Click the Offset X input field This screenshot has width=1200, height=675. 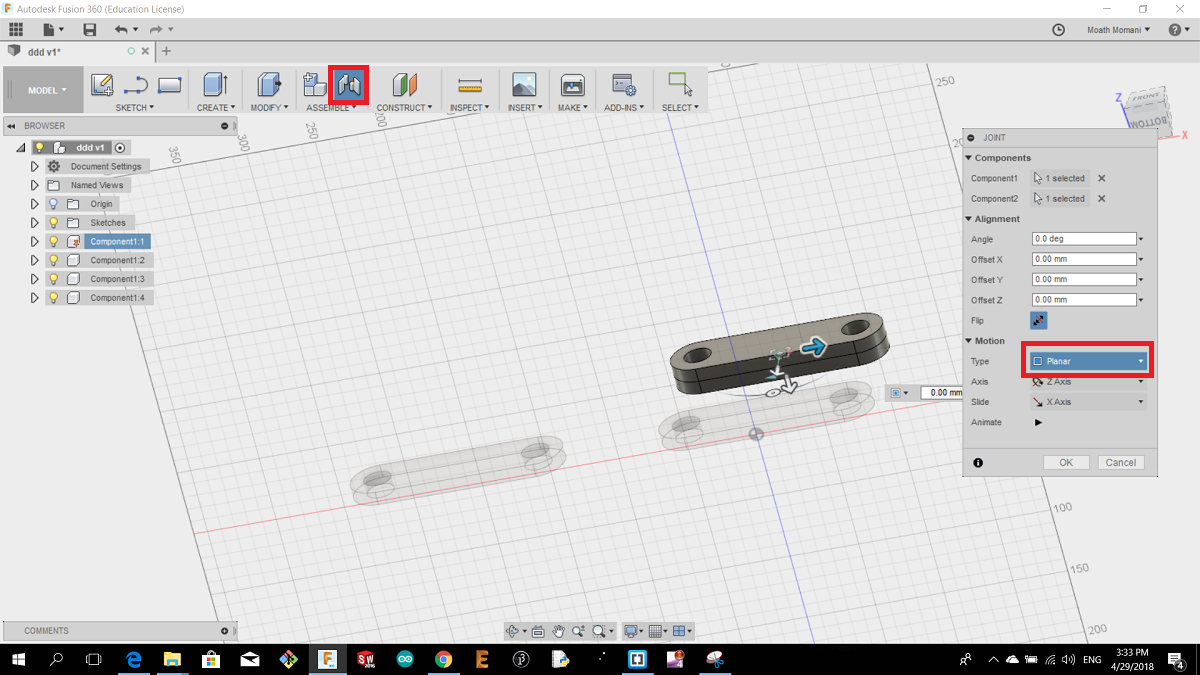click(1085, 259)
